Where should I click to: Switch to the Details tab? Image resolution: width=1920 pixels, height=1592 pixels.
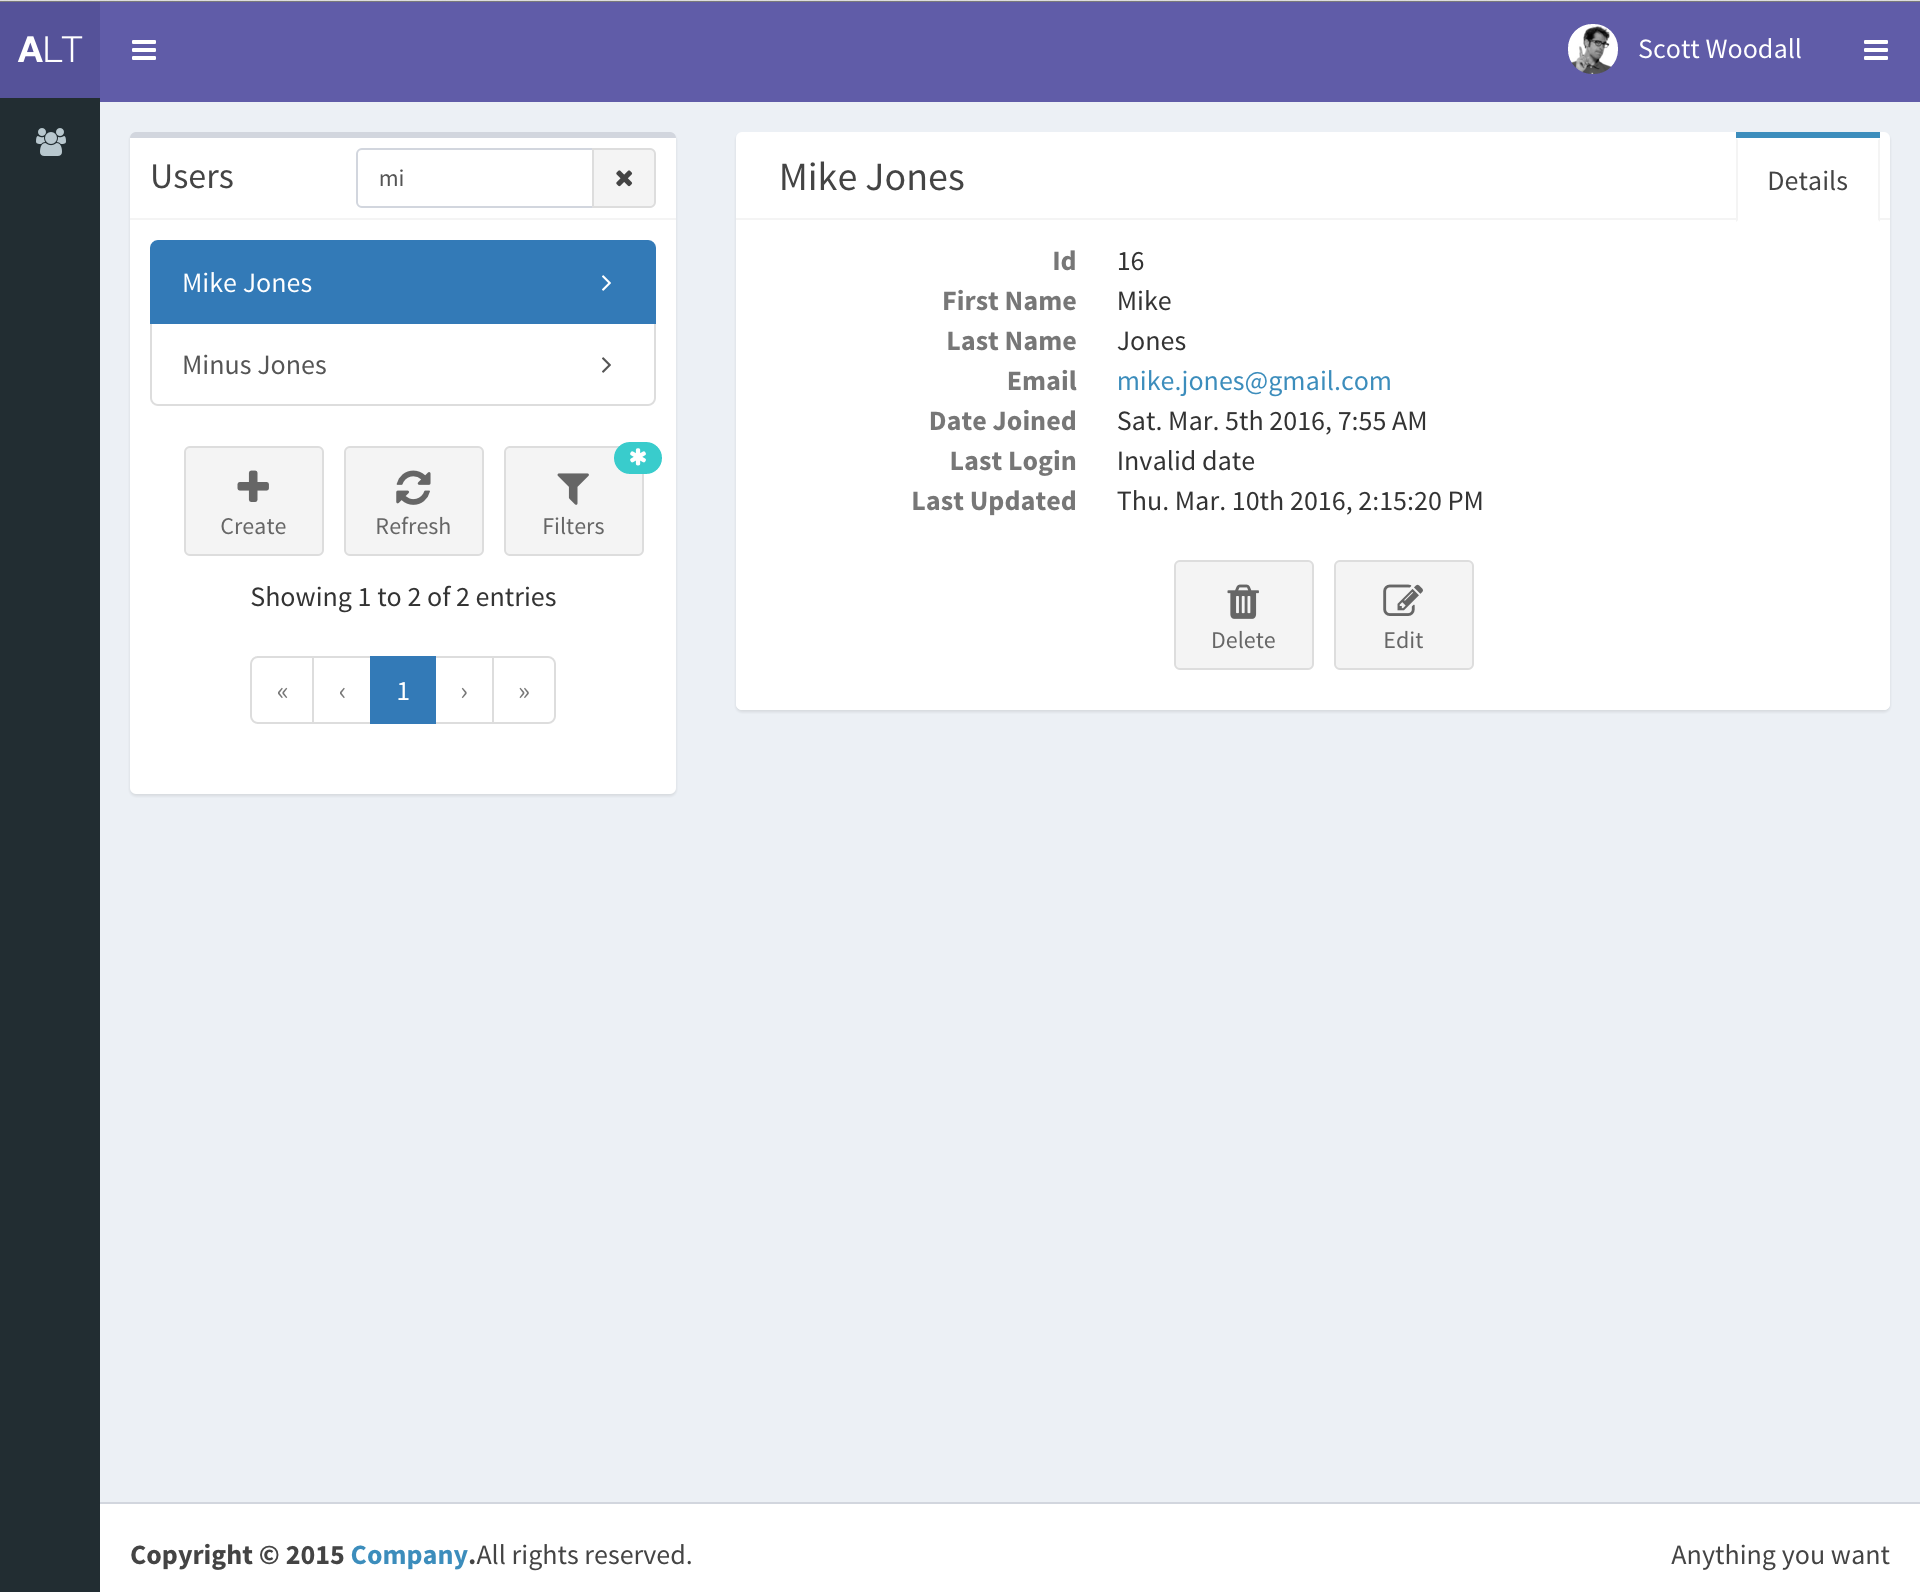[x=1806, y=181]
